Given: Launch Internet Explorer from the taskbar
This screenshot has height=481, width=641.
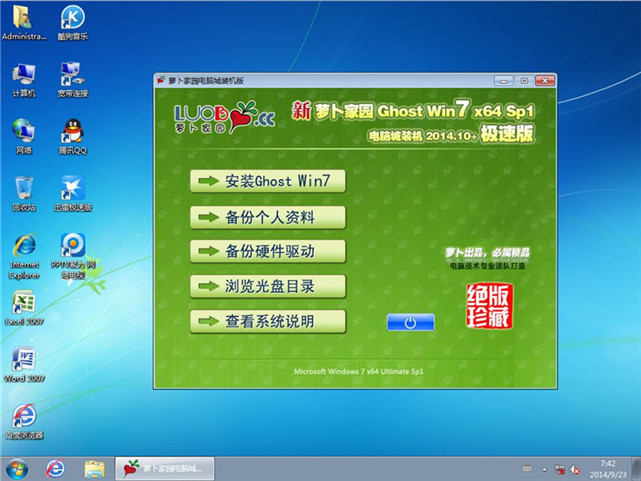Looking at the screenshot, I should click(55, 469).
